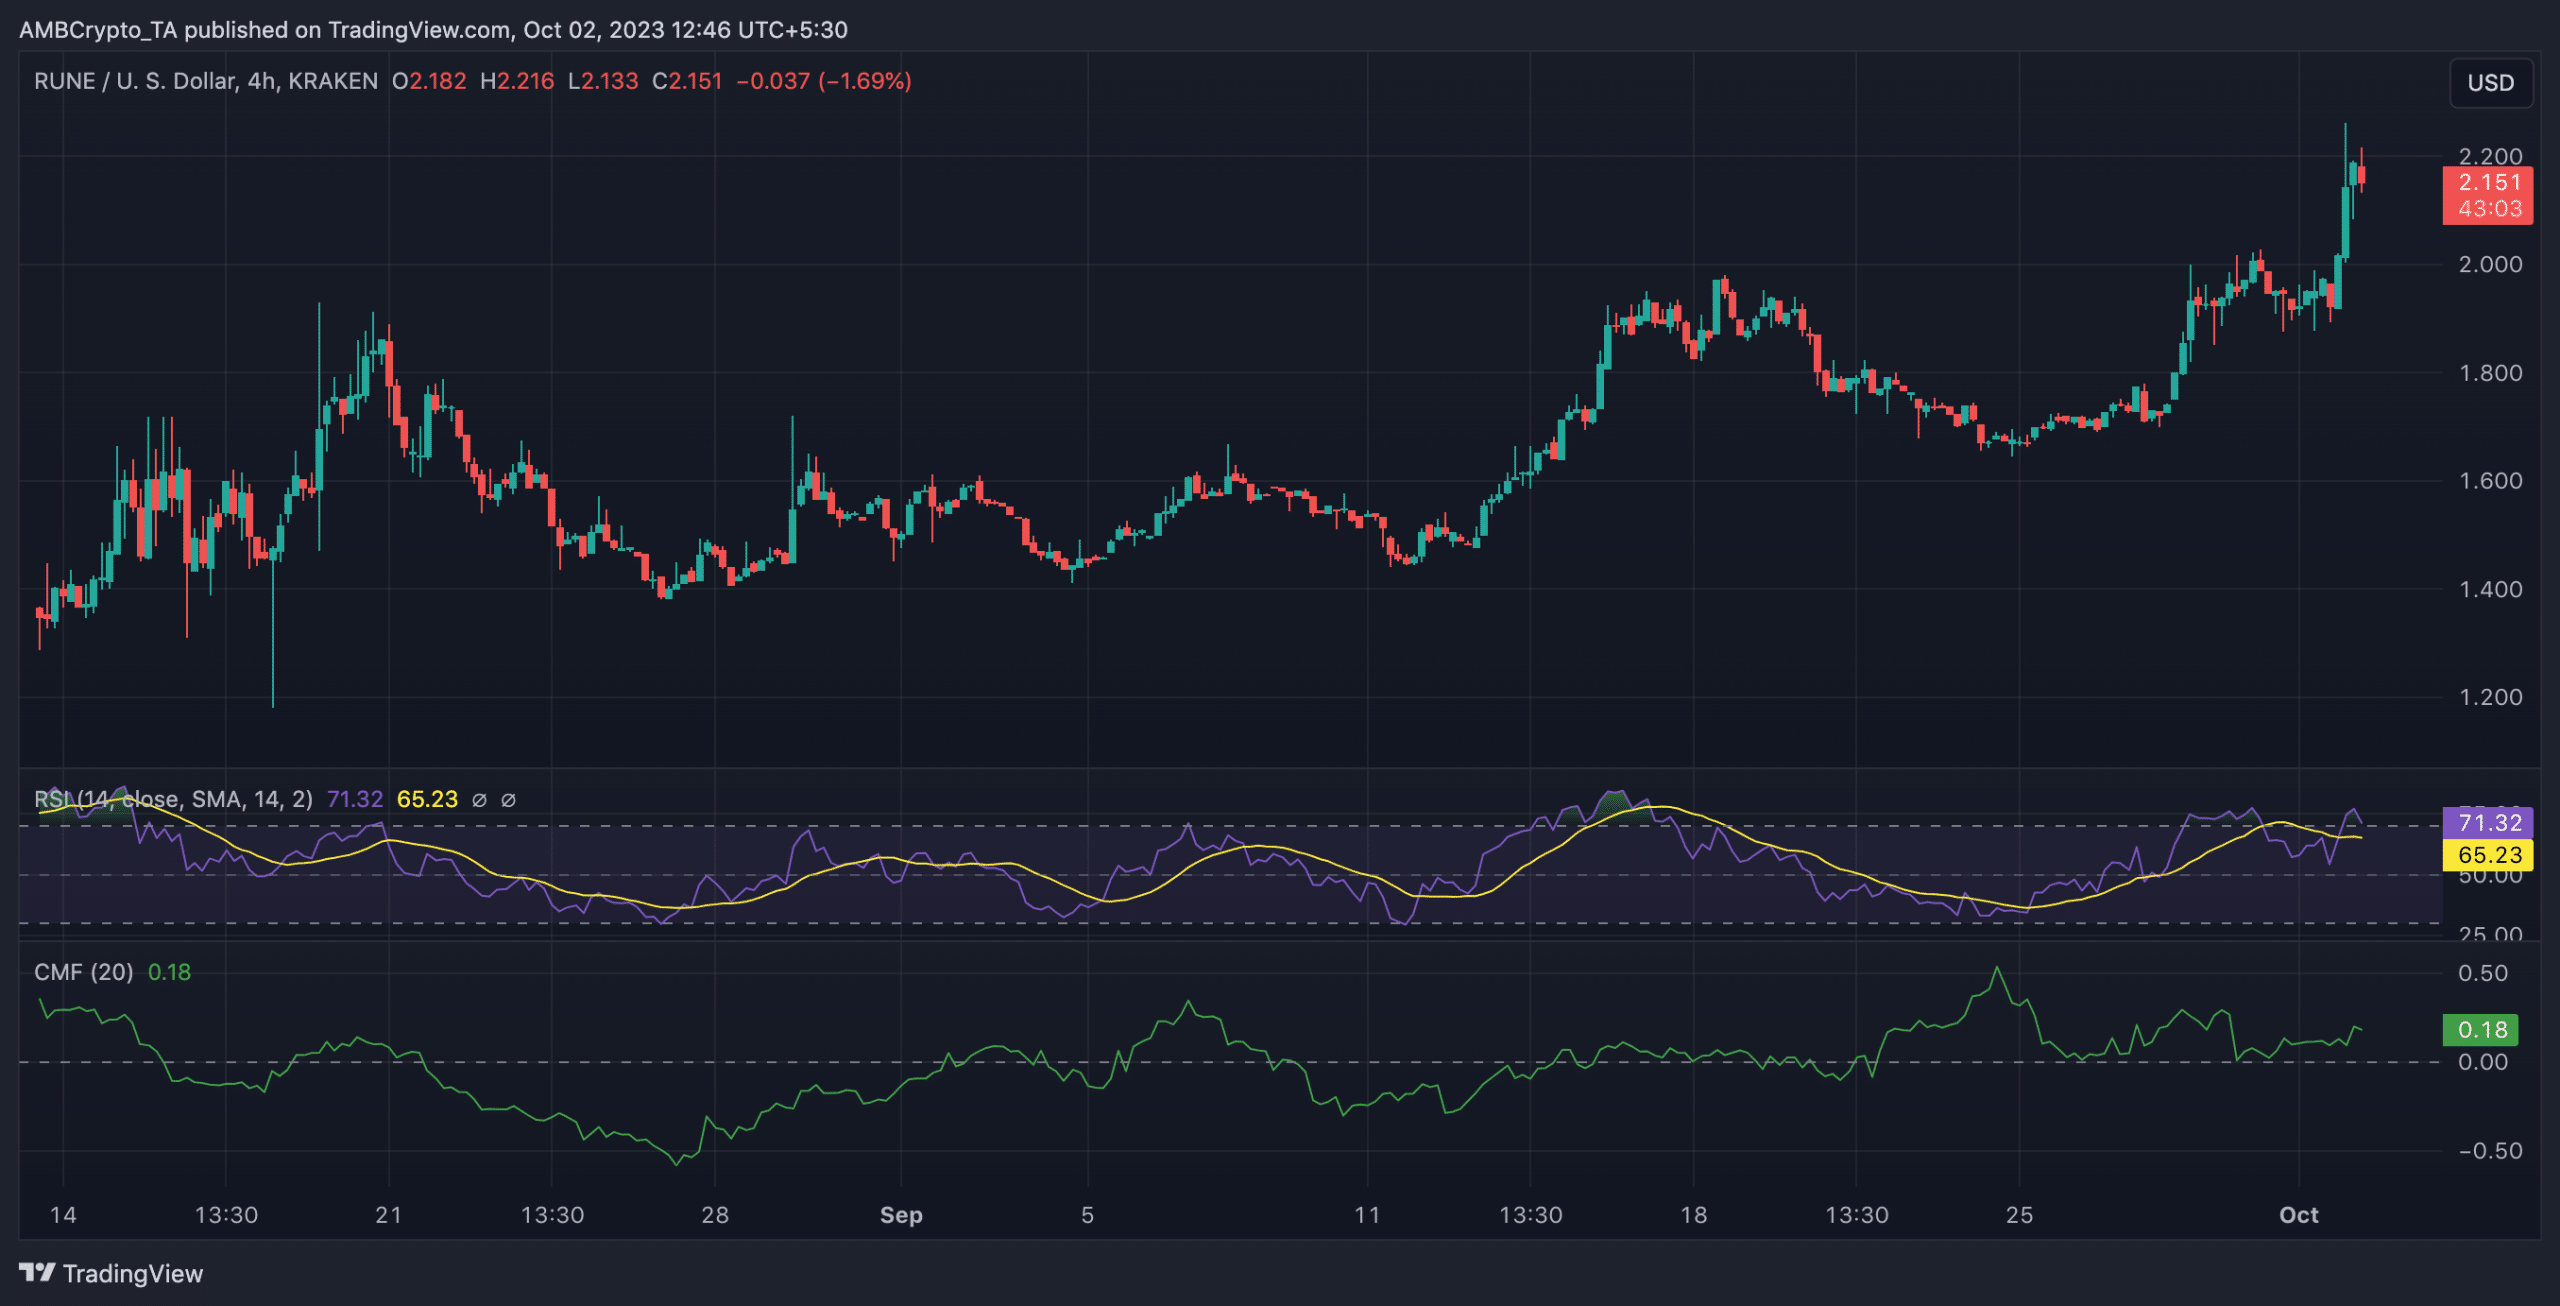This screenshot has width=2560, height=1306.
Task: Click the 2.200 price axis label
Action: [x=2490, y=155]
